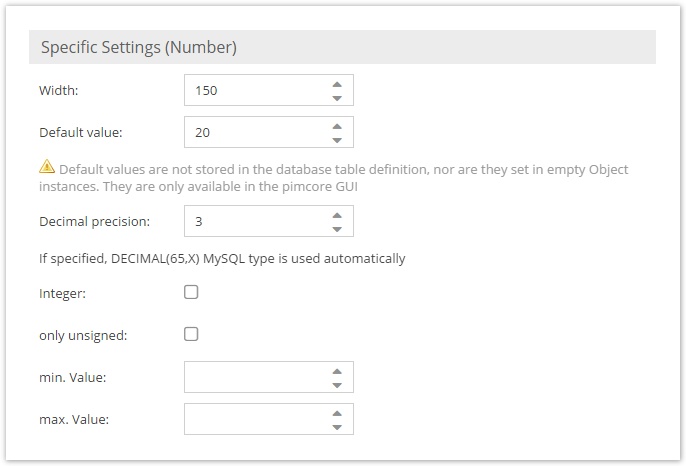
Task: Enable the Integer checkbox
Action: (x=192, y=292)
